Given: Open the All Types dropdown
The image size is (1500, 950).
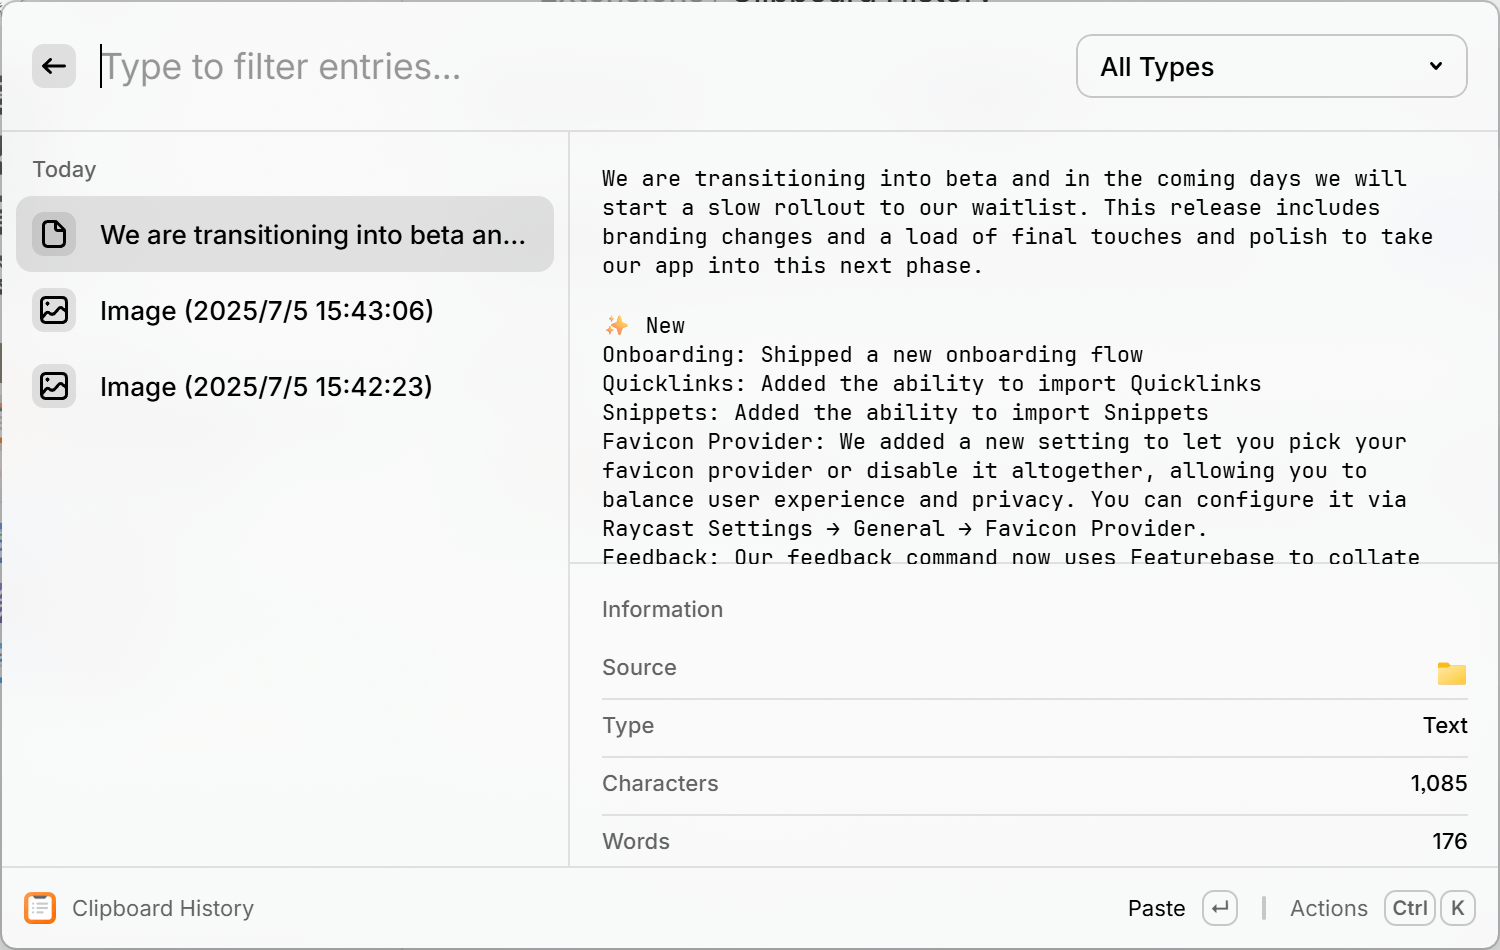Looking at the screenshot, I should tap(1272, 66).
